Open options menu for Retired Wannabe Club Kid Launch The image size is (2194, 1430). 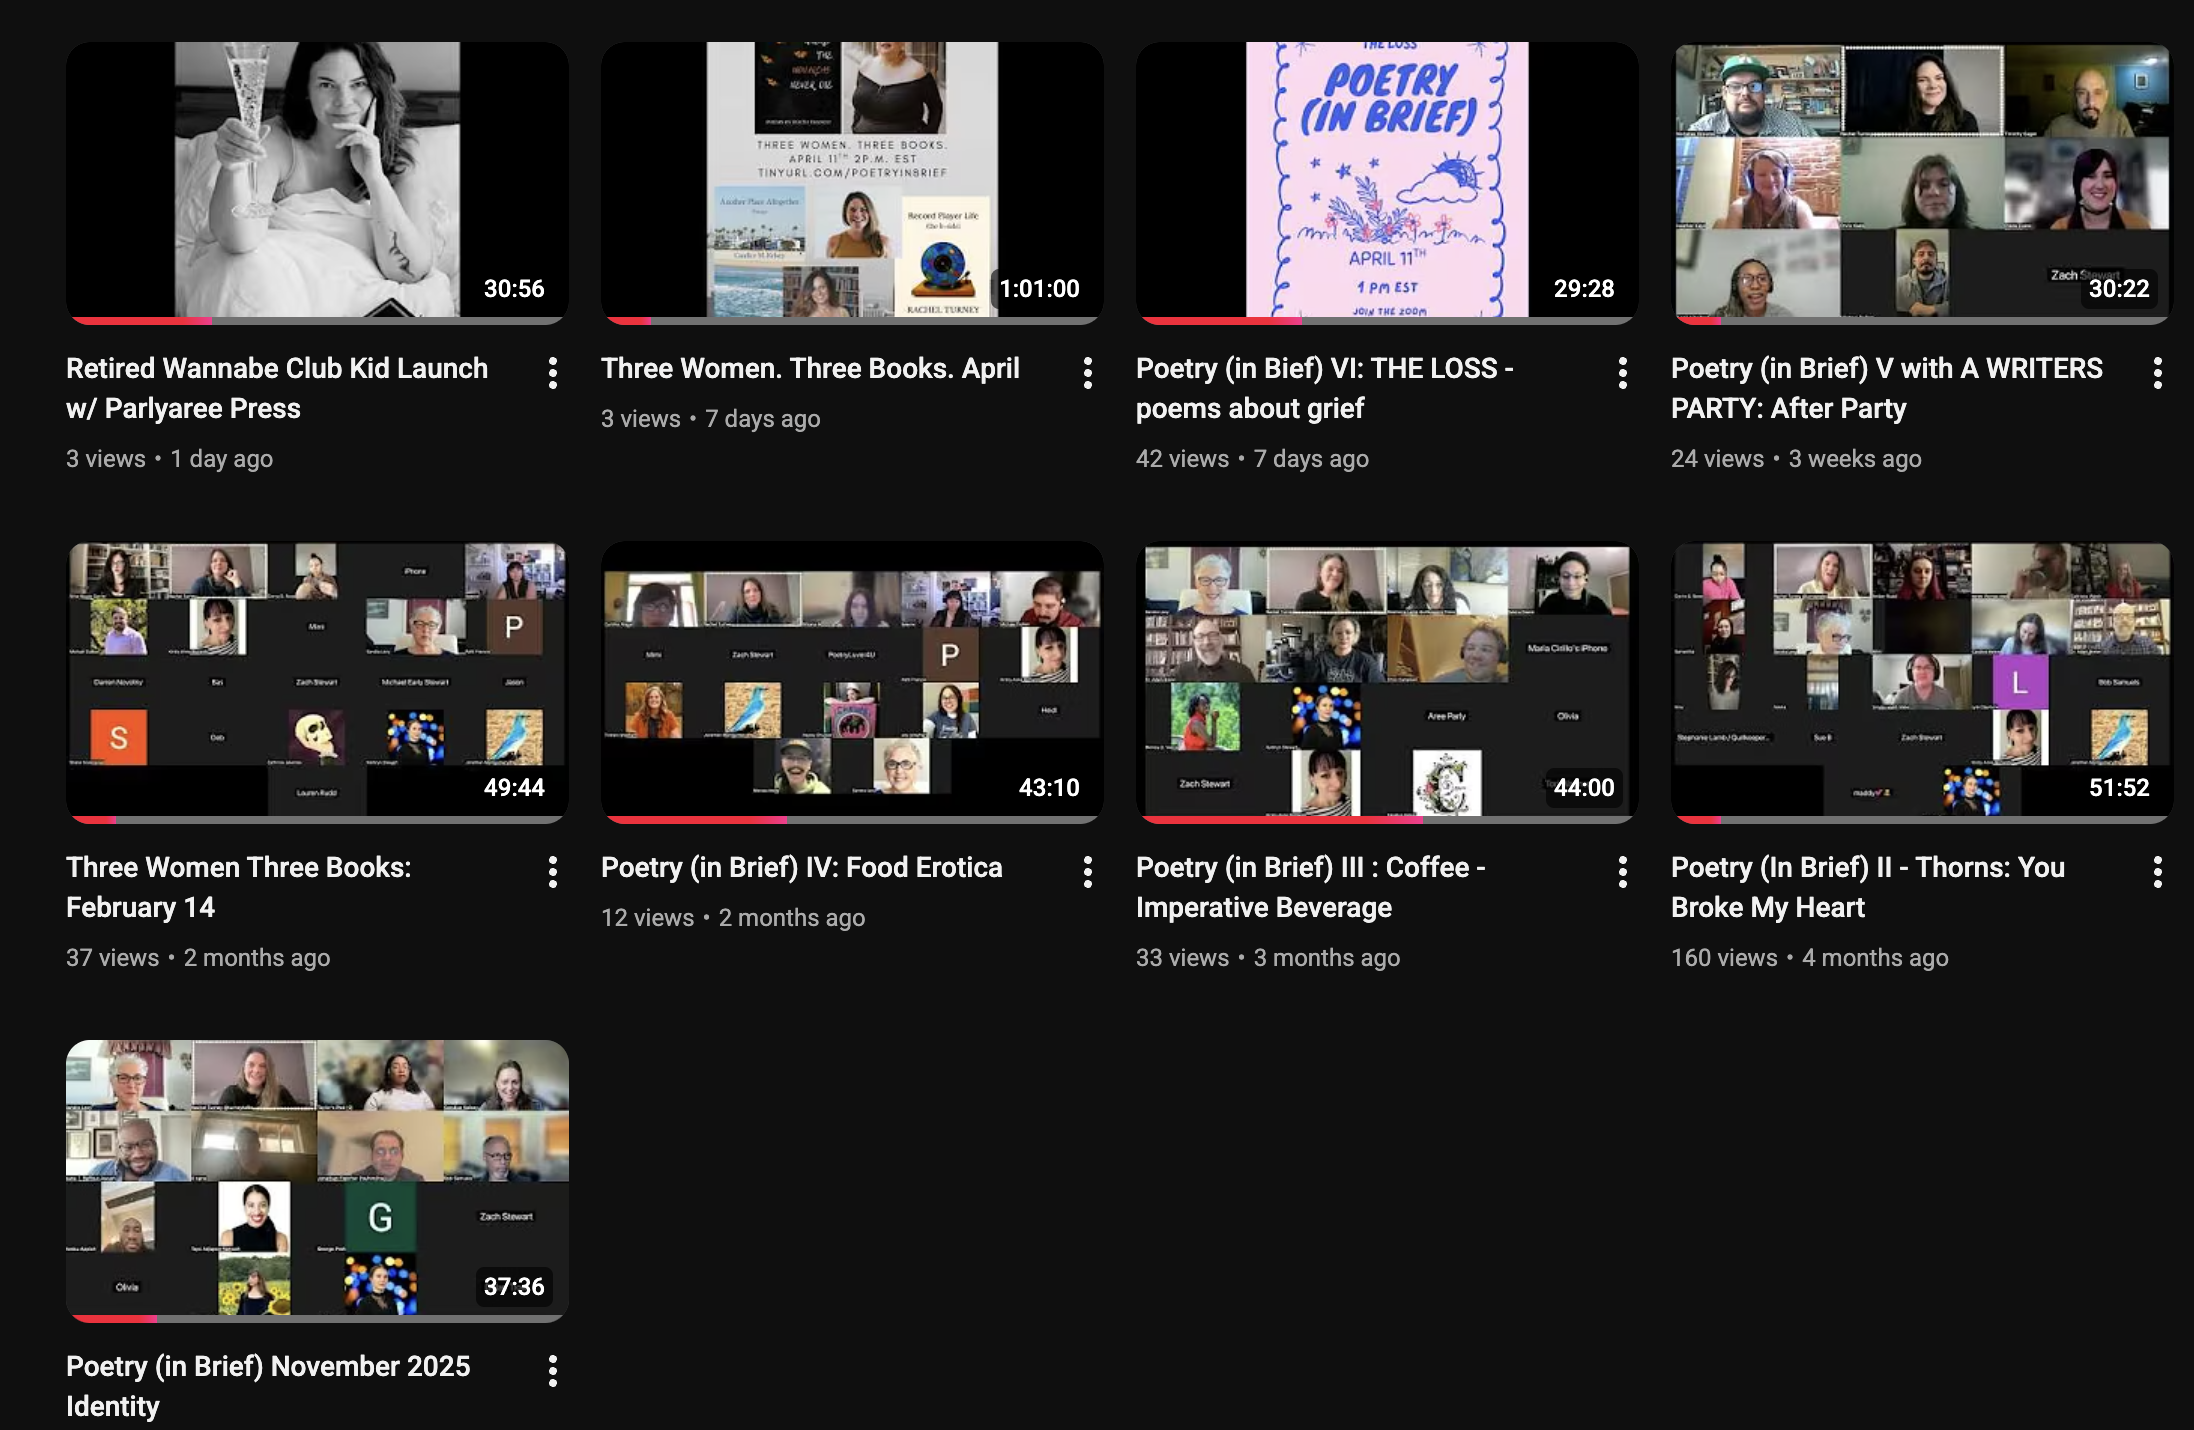[x=552, y=373]
